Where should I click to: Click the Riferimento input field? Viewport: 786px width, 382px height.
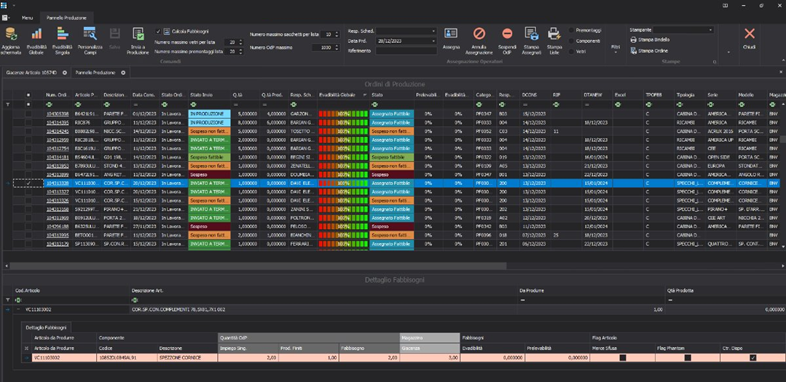(x=406, y=51)
